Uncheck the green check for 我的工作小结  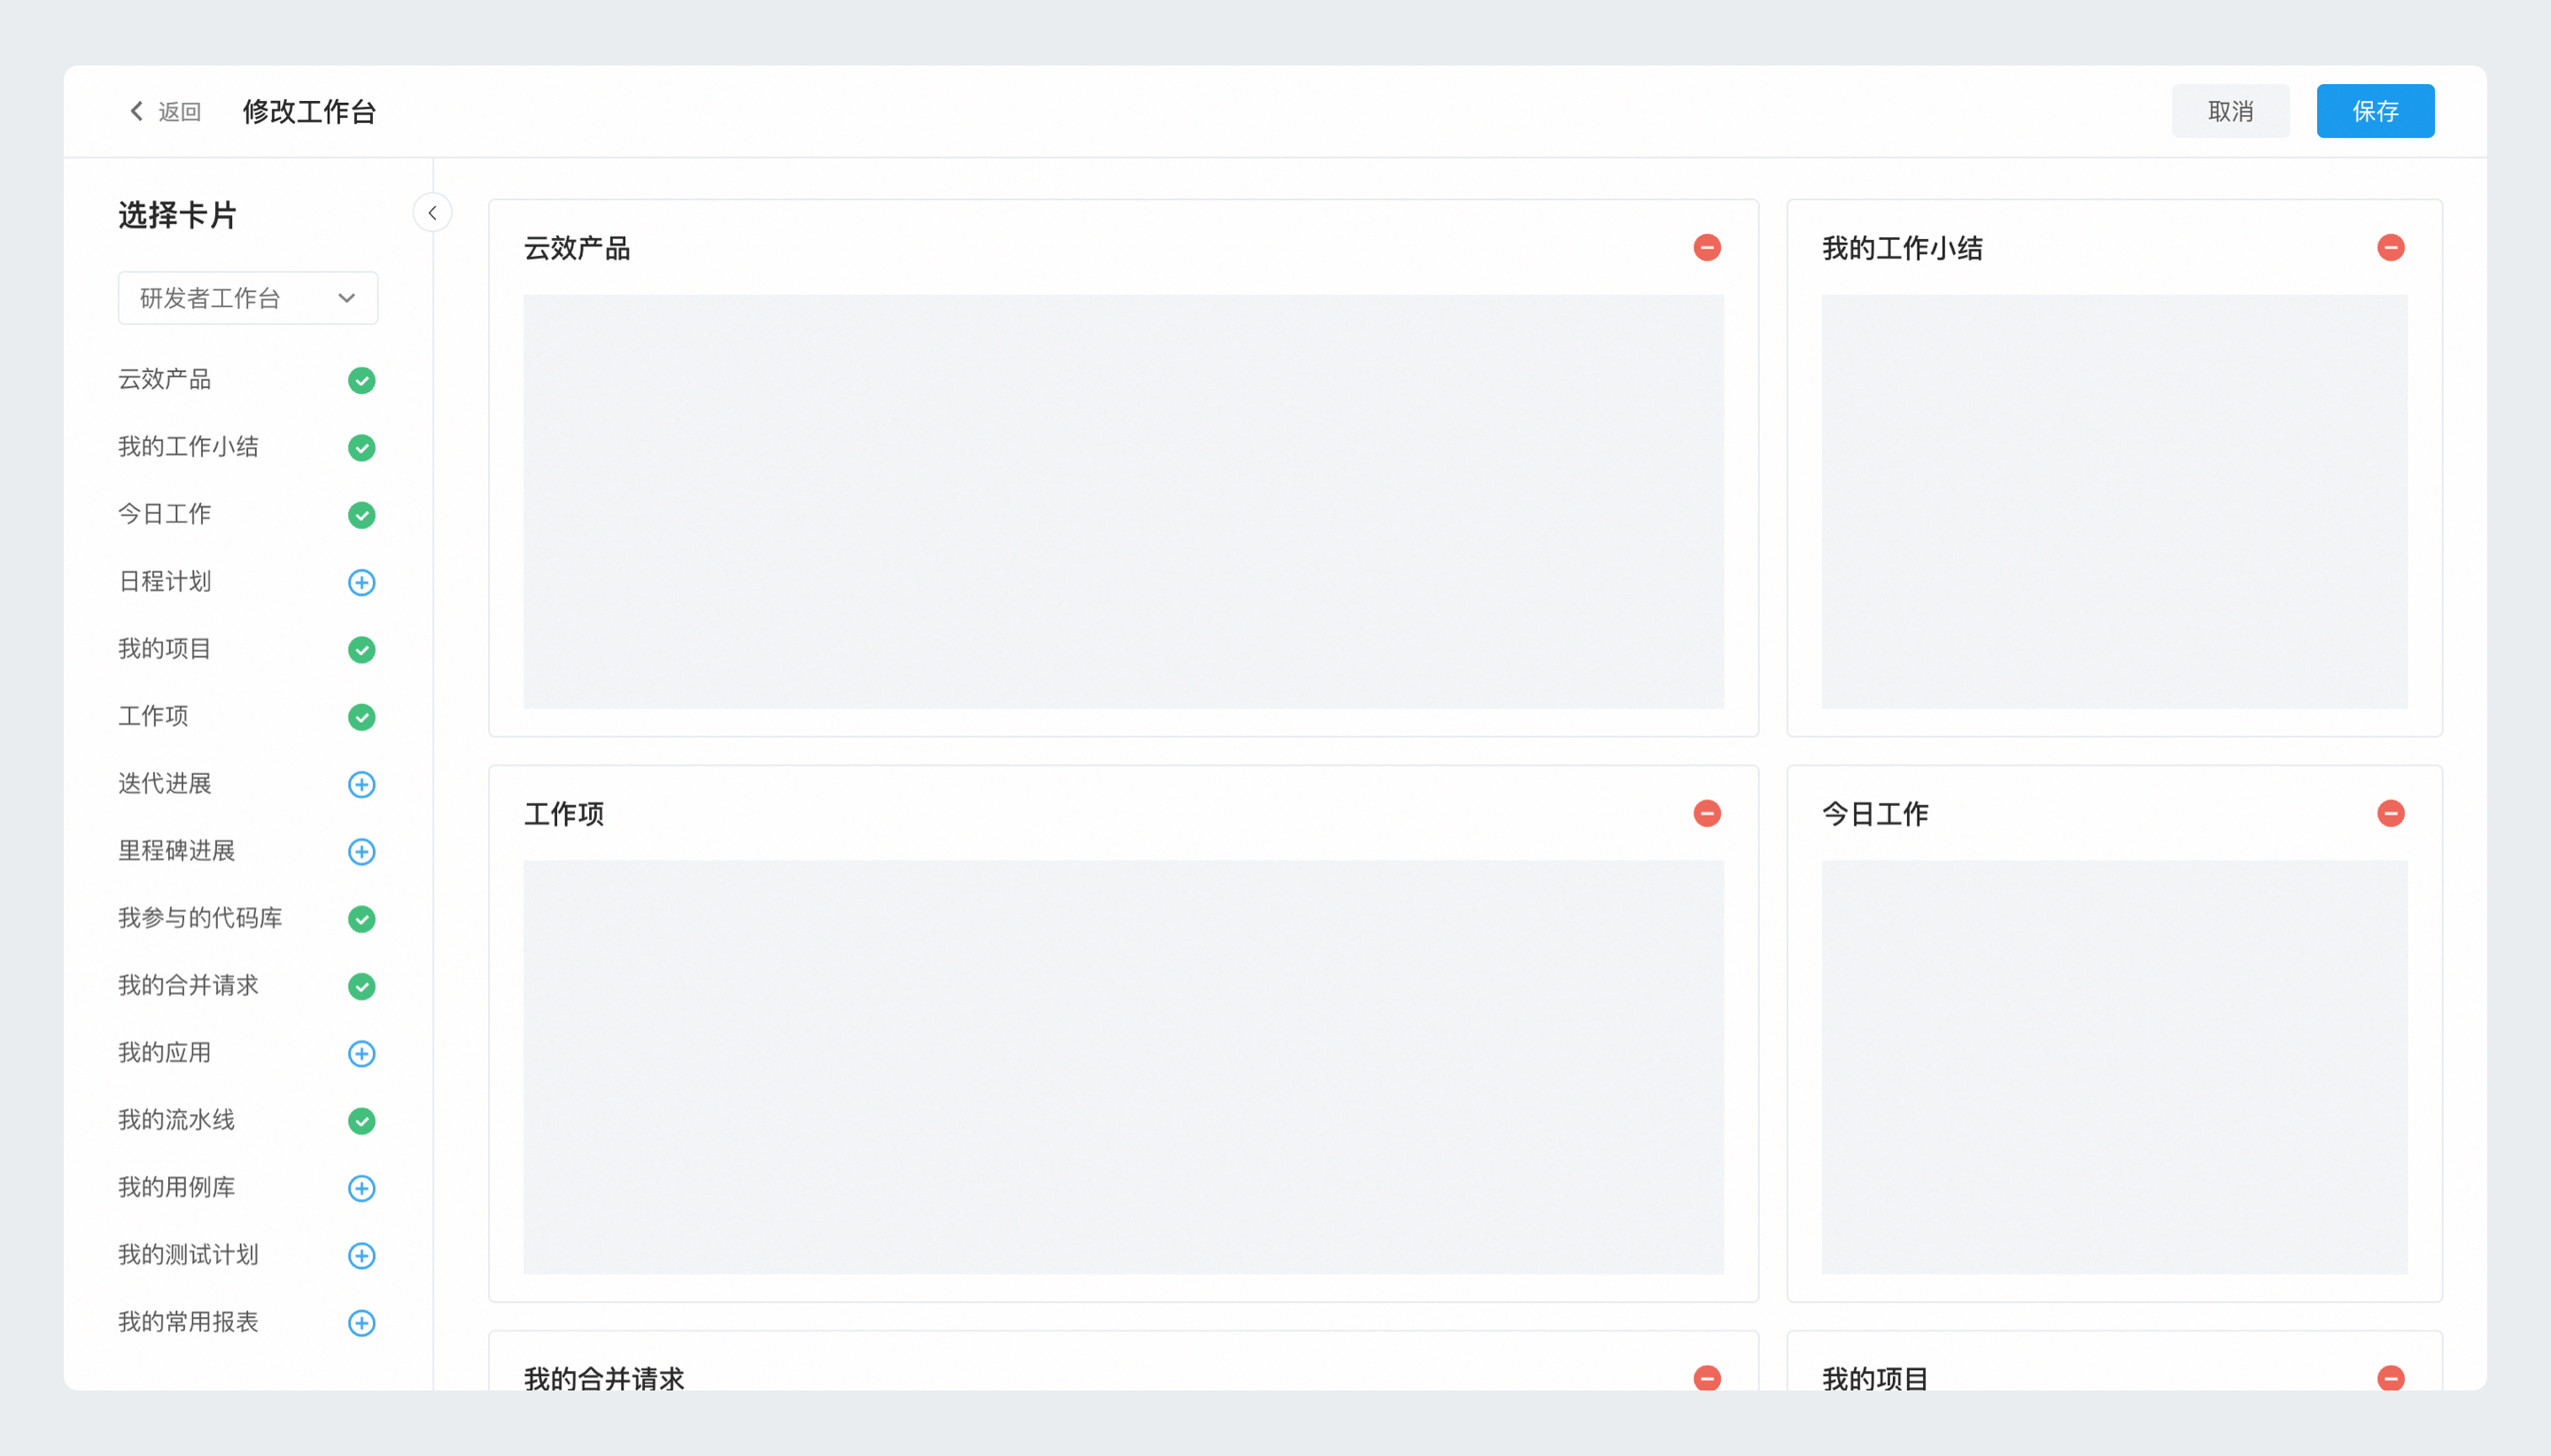click(361, 447)
